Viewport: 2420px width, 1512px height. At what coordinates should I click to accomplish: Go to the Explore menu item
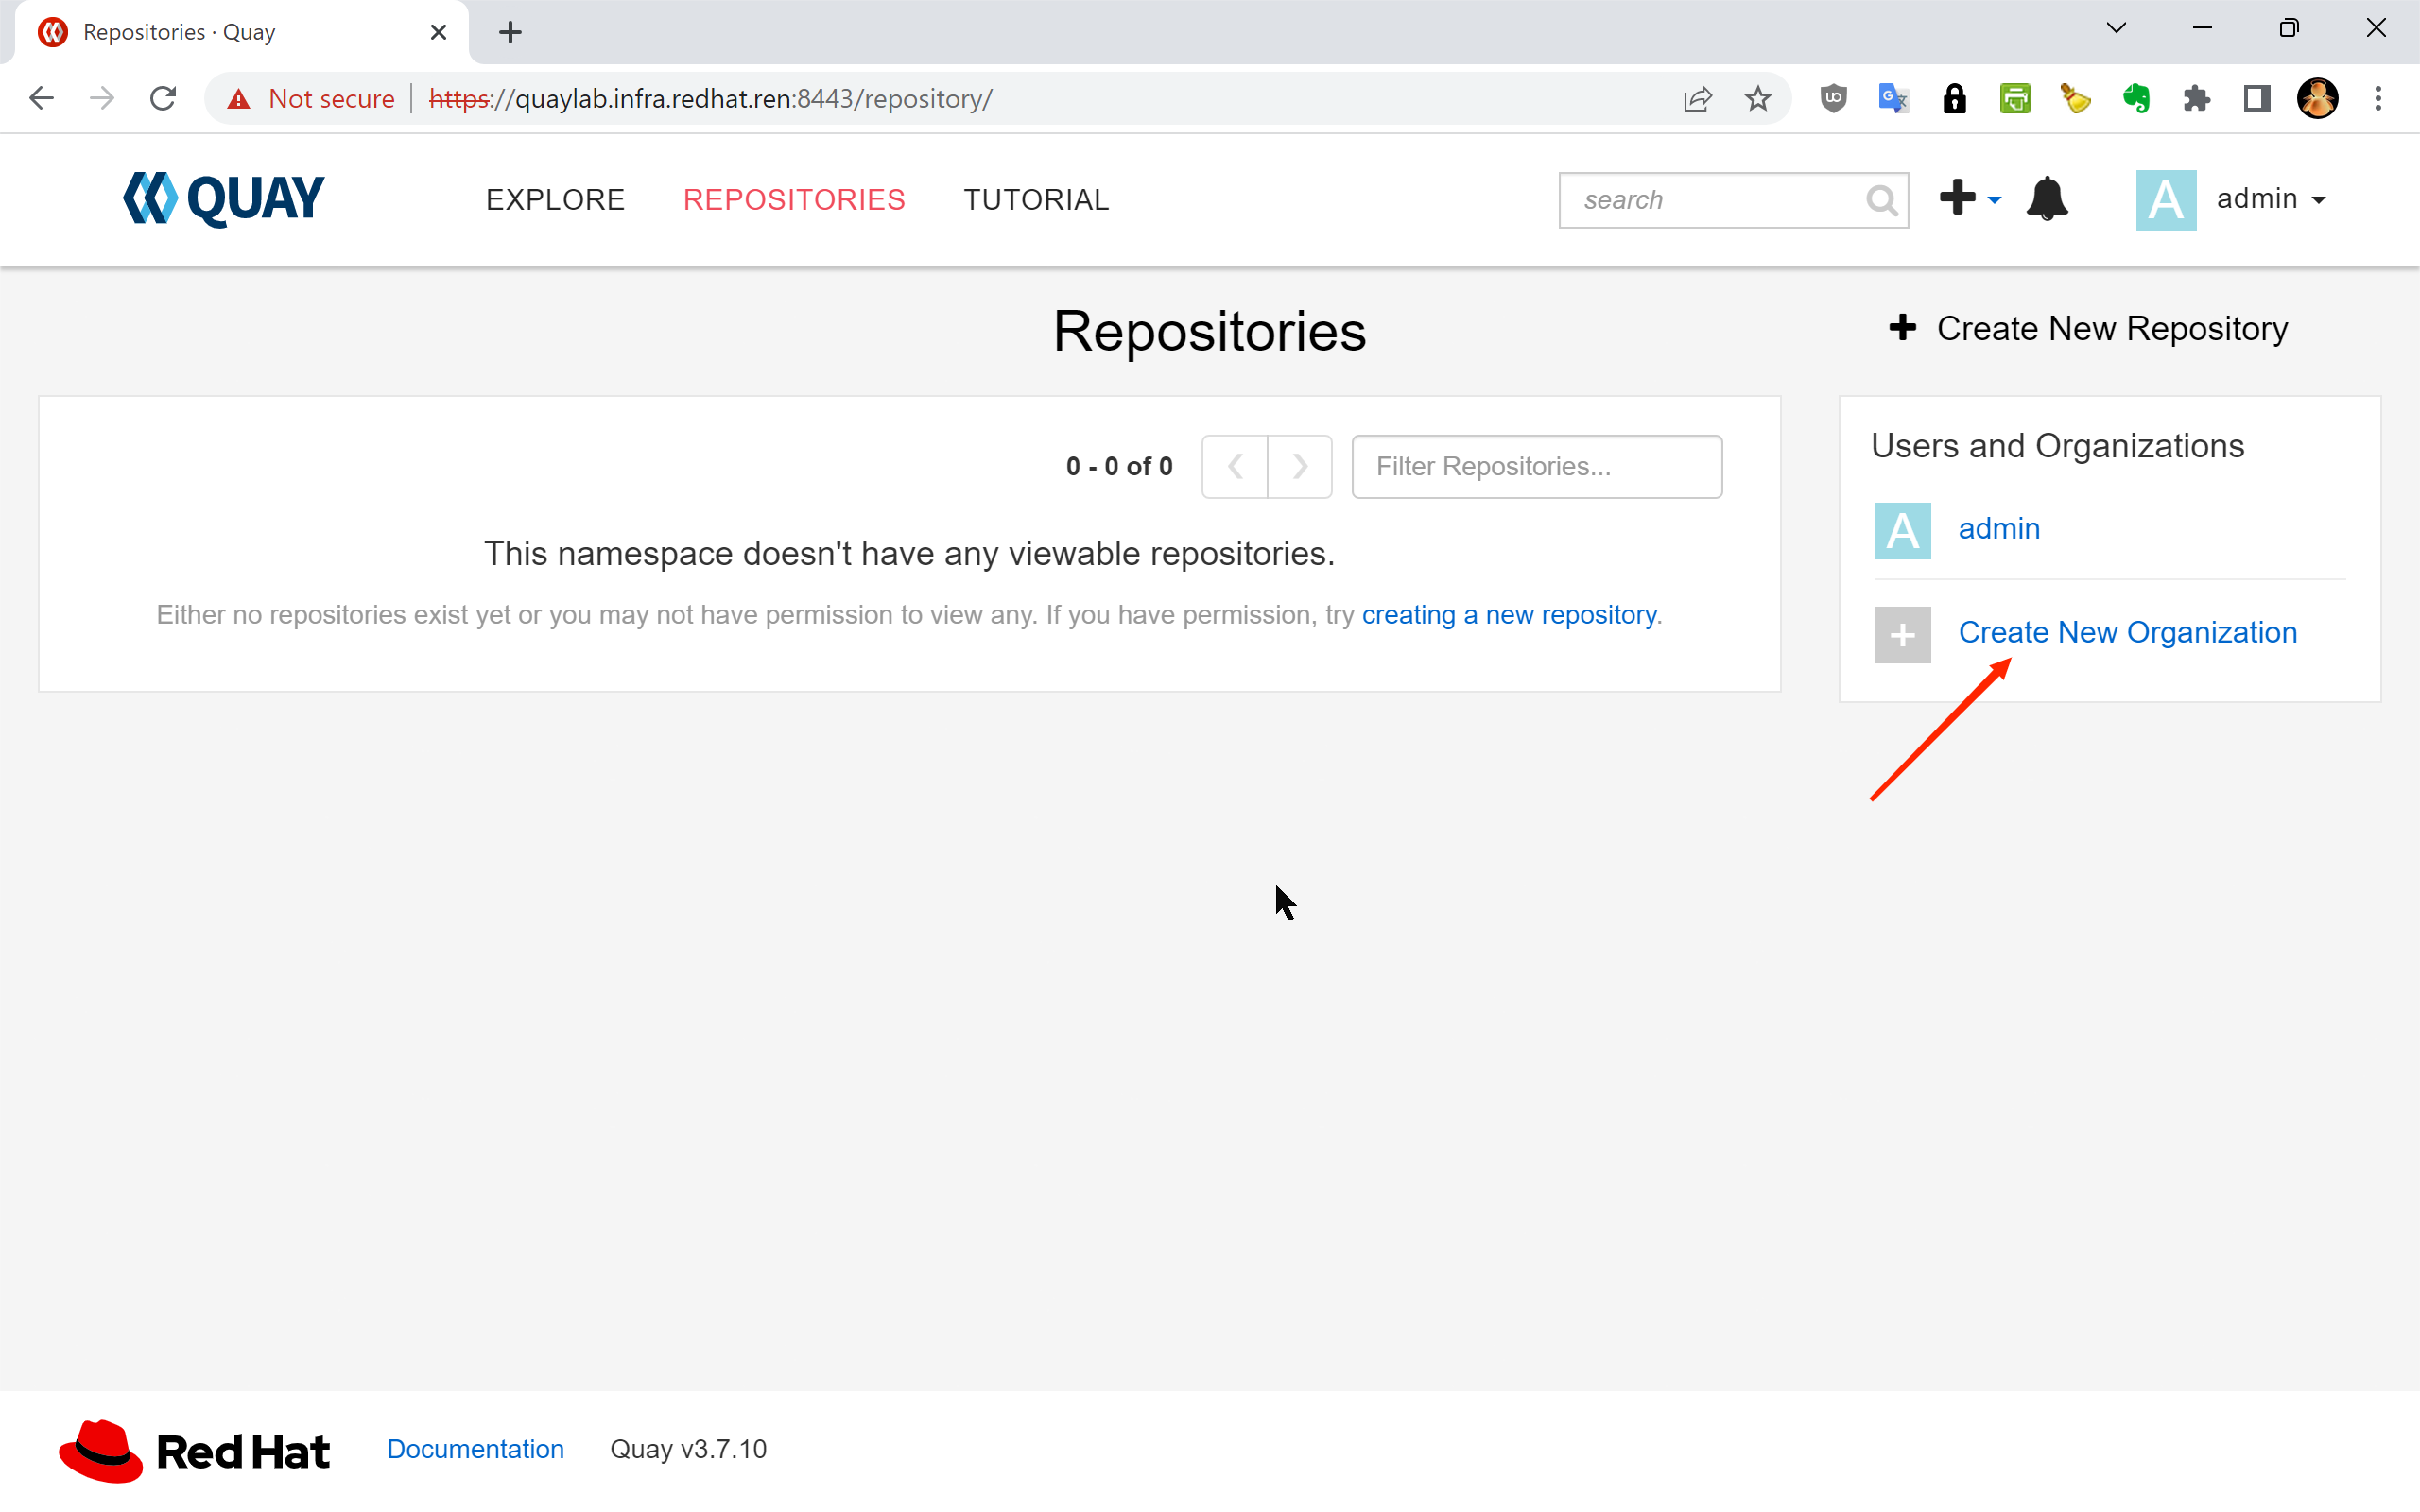point(555,200)
